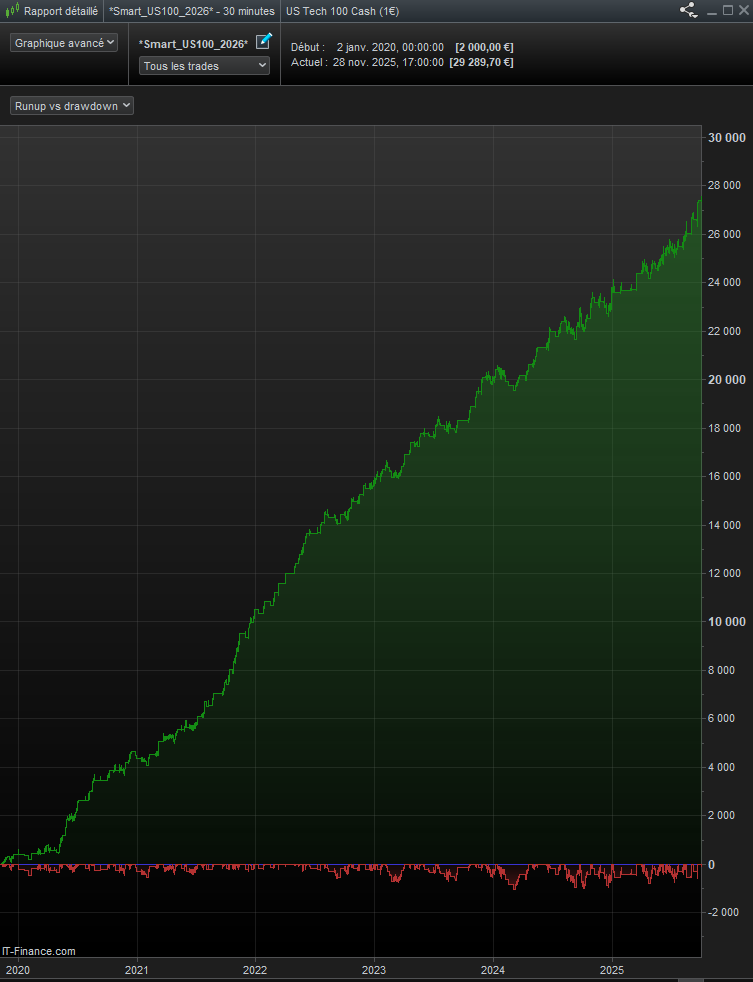The image size is (753, 982).
Task: Click the 20 000 label on value axis
Action: tap(724, 380)
